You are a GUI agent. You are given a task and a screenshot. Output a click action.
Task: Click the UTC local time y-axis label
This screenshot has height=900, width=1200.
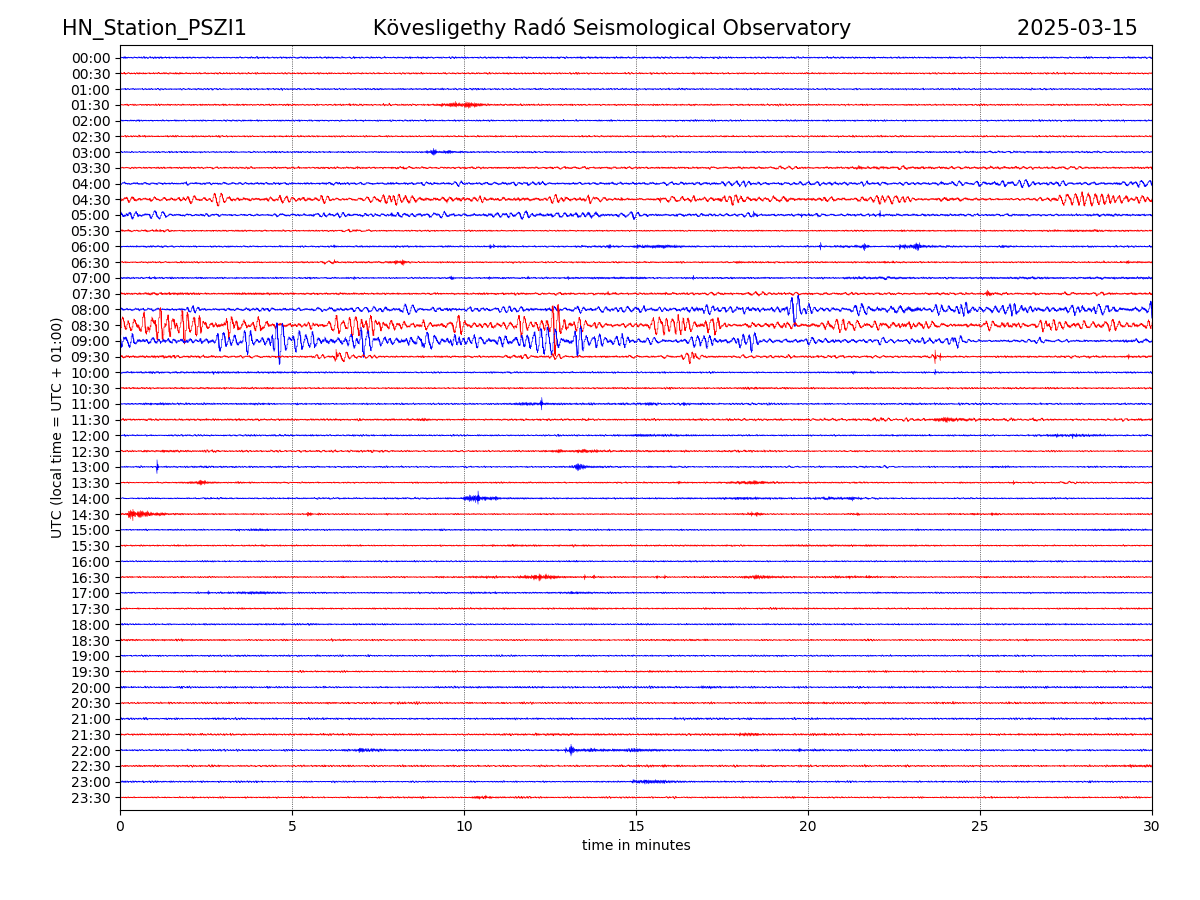(x=57, y=427)
